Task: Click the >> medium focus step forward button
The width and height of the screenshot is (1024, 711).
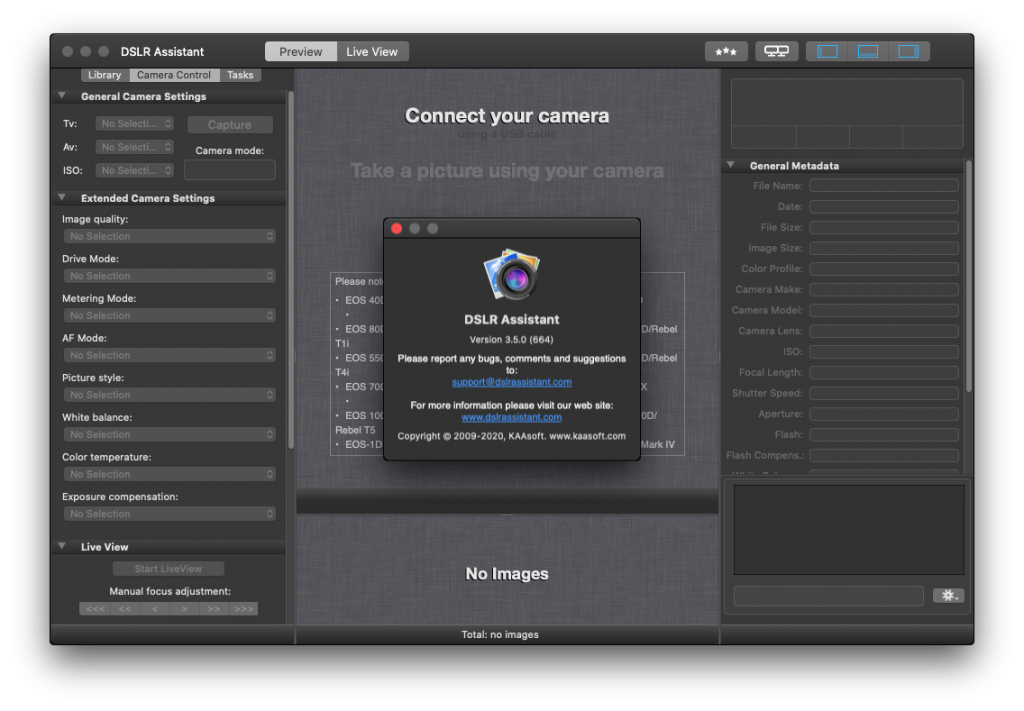Action: [x=214, y=608]
